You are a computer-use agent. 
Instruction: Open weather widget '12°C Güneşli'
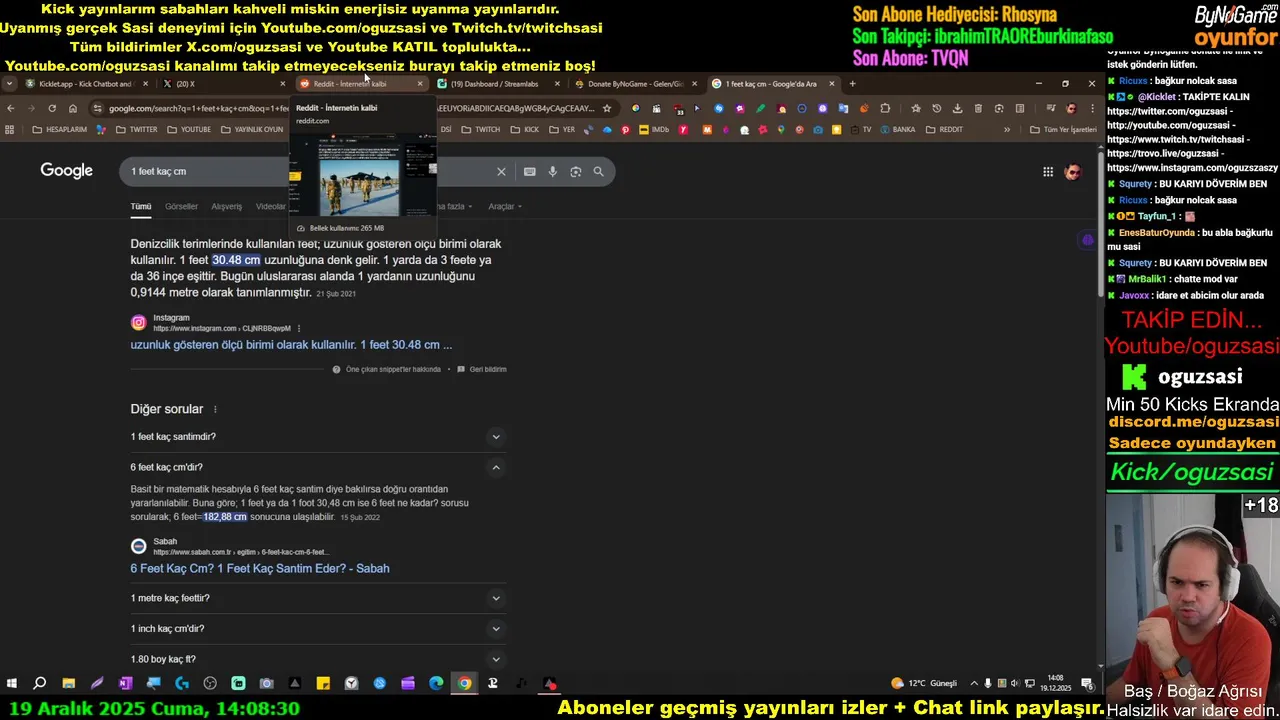[x=924, y=684]
